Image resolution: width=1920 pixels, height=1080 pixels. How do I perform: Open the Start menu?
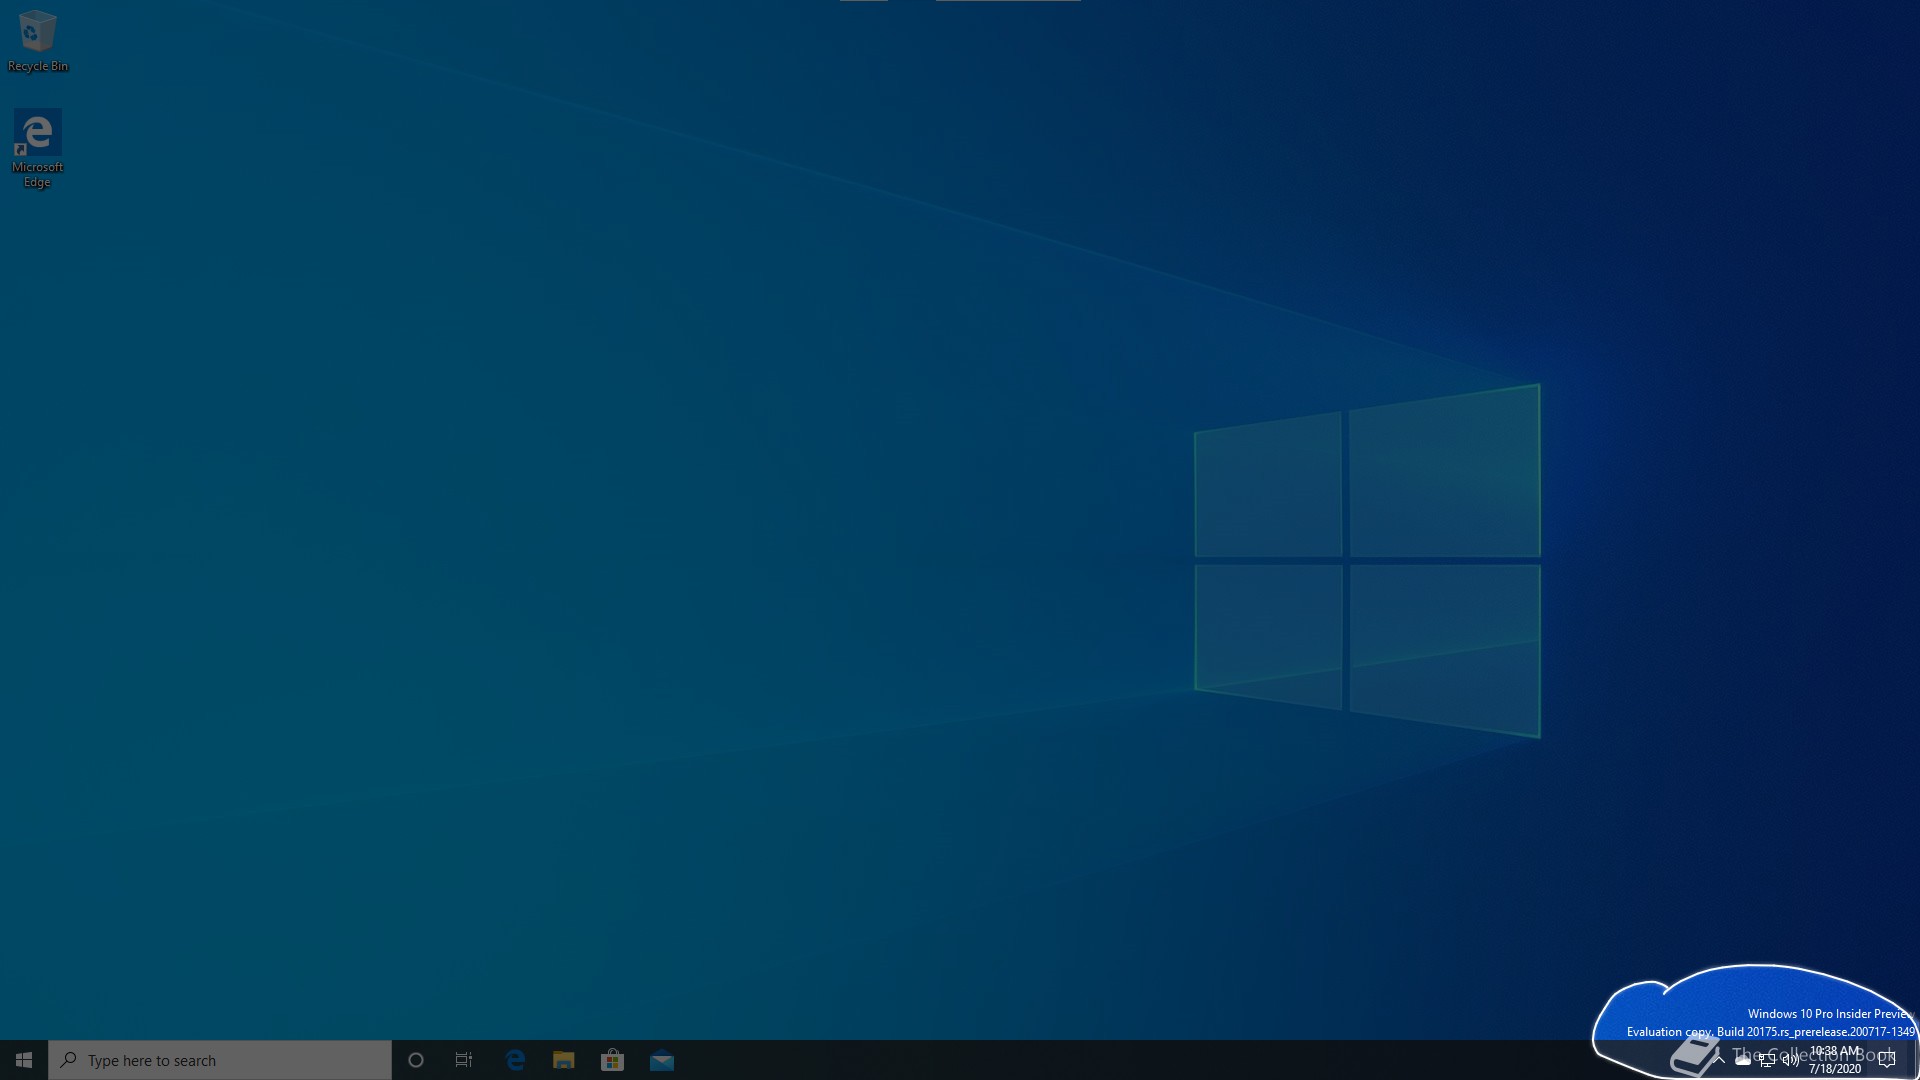(24, 1060)
